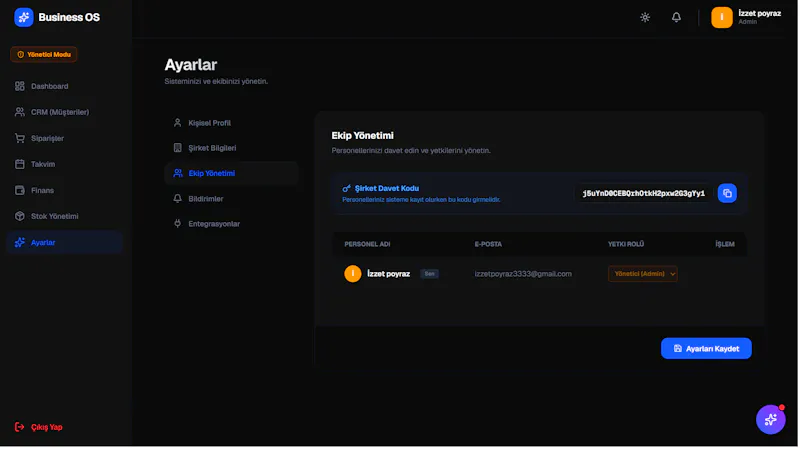Image resolution: width=800 pixels, height=450 pixels.
Task: Click the Şirket Davet Kodu label
Action: (x=388, y=189)
